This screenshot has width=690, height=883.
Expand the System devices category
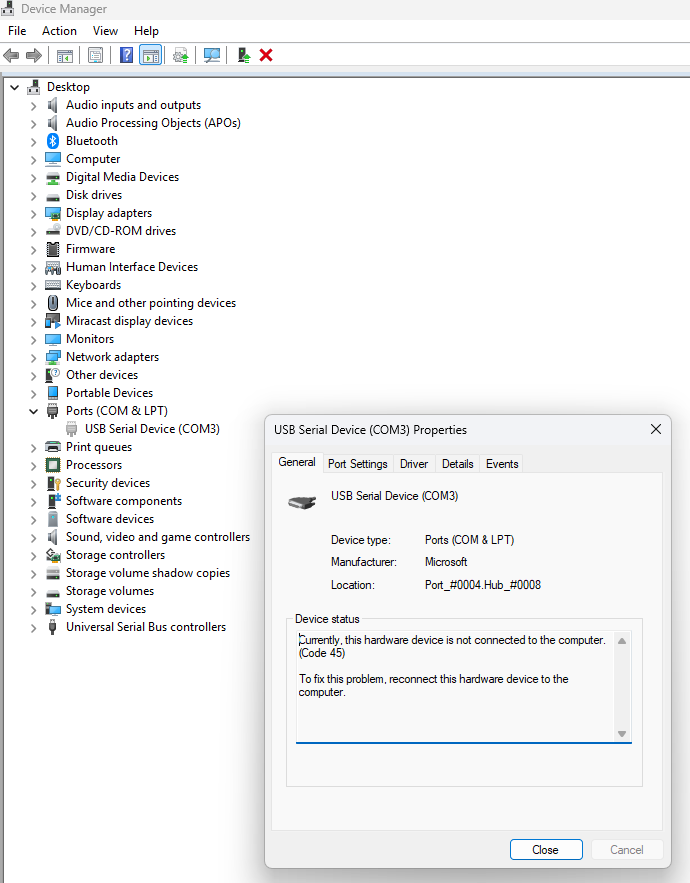(x=33, y=610)
